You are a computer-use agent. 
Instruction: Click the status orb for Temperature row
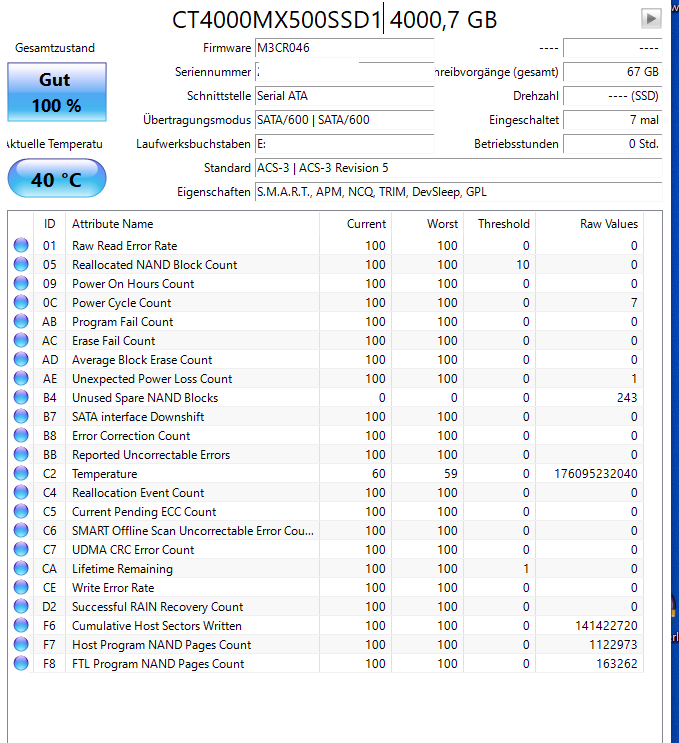(21, 473)
